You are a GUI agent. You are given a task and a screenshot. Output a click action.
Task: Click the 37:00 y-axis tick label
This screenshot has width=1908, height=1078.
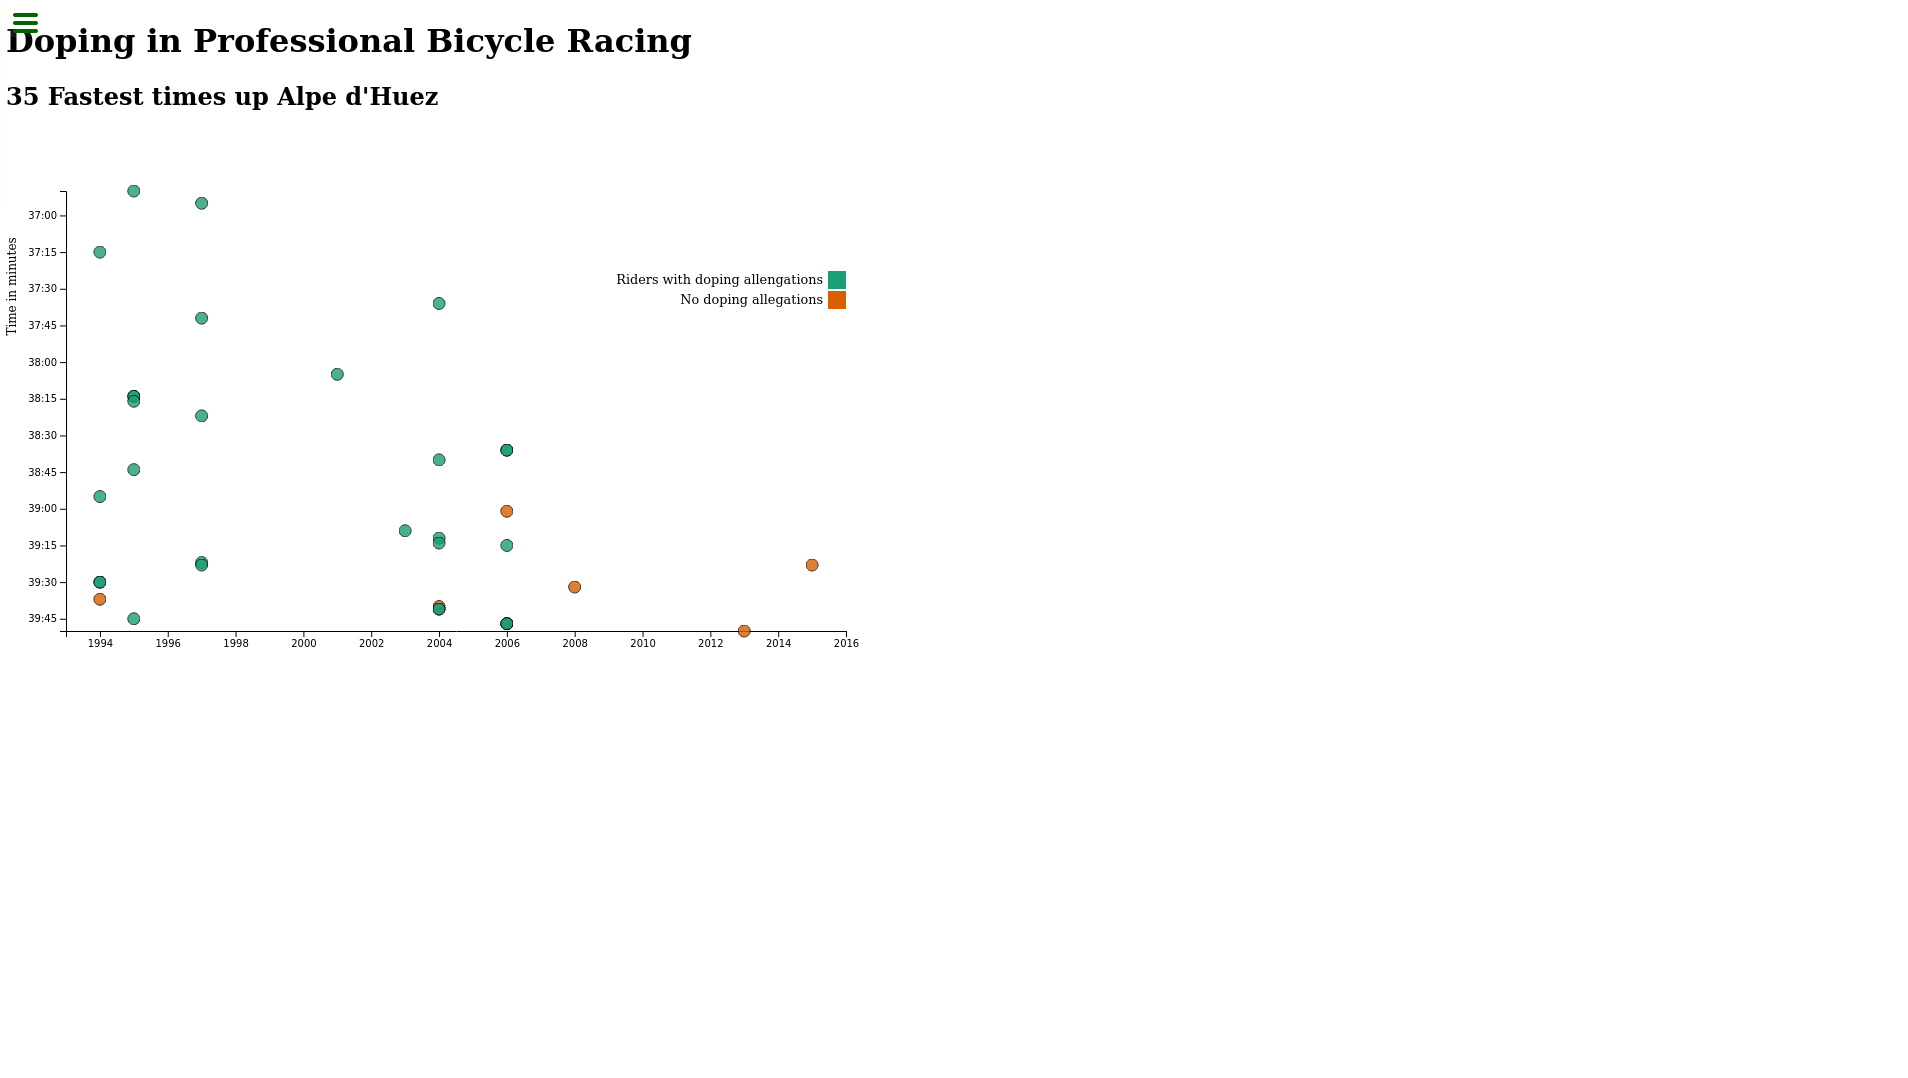tap(43, 216)
